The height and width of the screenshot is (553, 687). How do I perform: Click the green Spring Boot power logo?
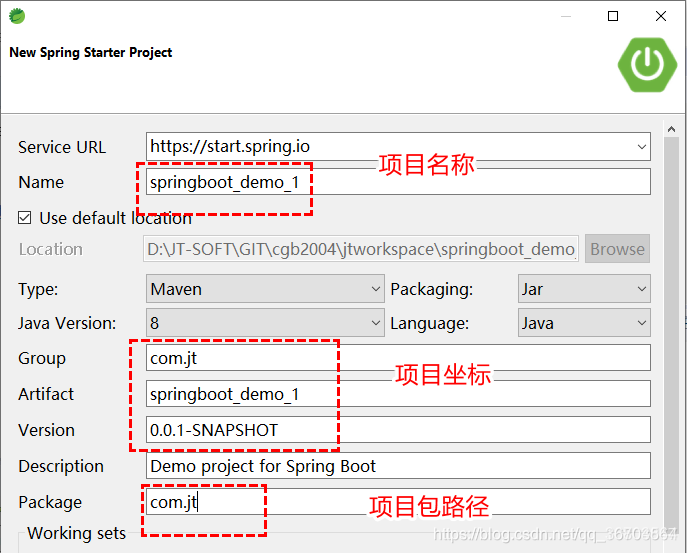click(x=647, y=64)
